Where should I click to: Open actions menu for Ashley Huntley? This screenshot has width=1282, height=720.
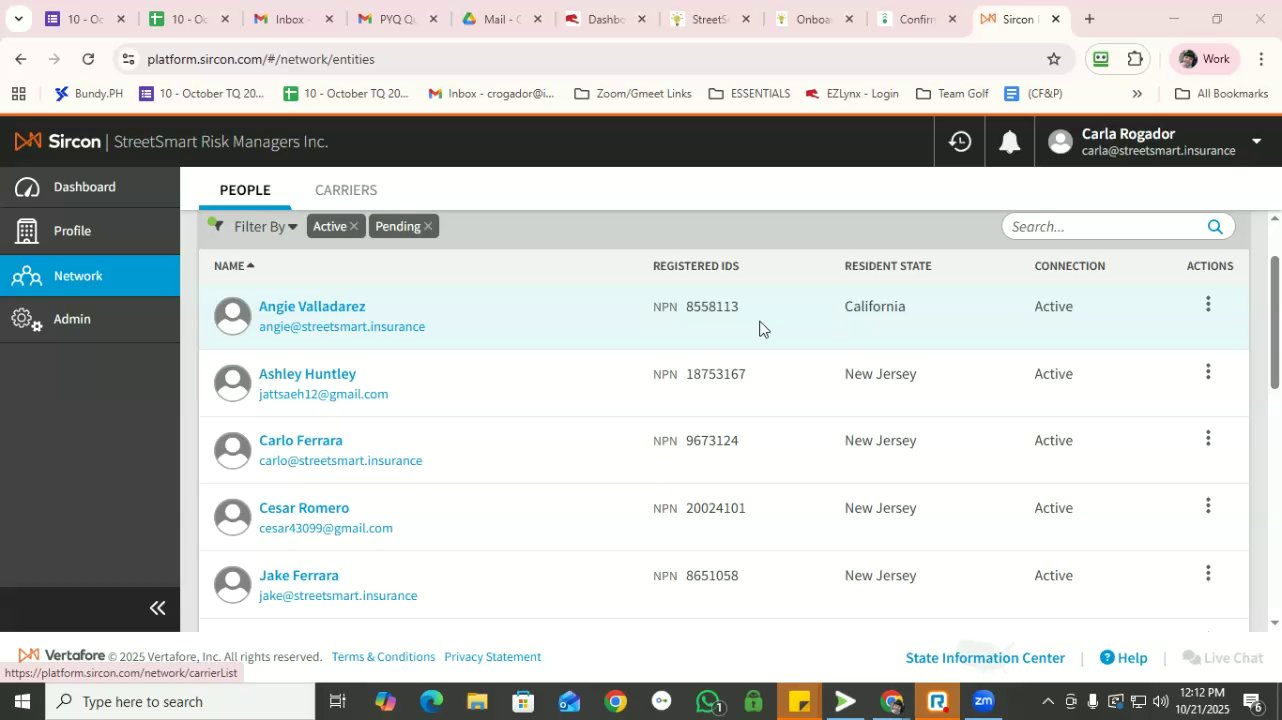[1208, 372]
